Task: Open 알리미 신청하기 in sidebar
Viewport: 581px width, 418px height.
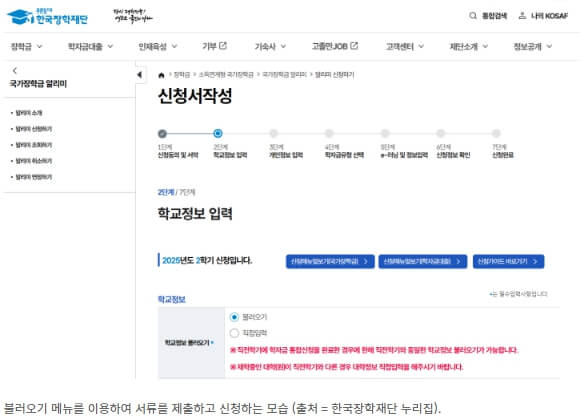Action: pyautogui.click(x=34, y=129)
